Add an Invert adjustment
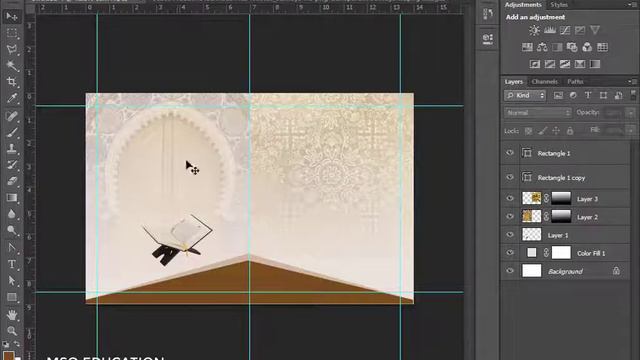Screen dimensions: 640x360 point(535,64)
